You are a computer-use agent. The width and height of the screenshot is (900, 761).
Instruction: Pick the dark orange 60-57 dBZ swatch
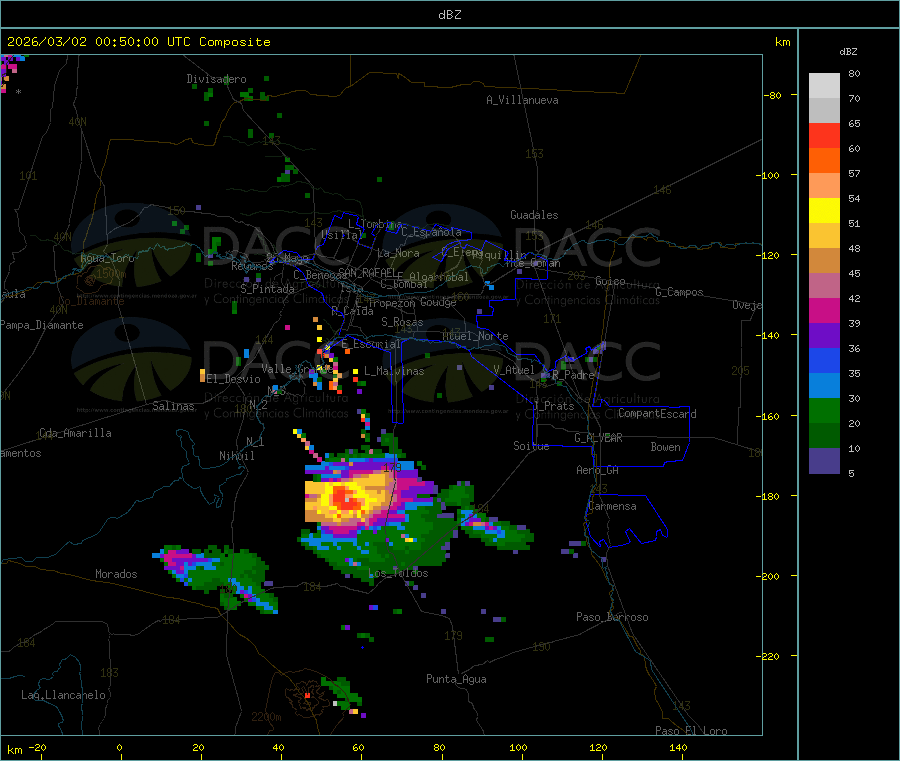[x=824, y=161]
